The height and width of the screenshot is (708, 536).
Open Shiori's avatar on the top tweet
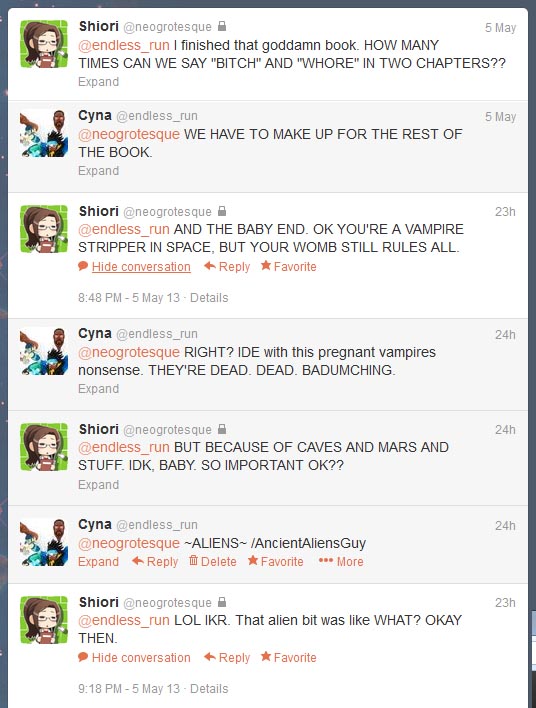(44, 44)
